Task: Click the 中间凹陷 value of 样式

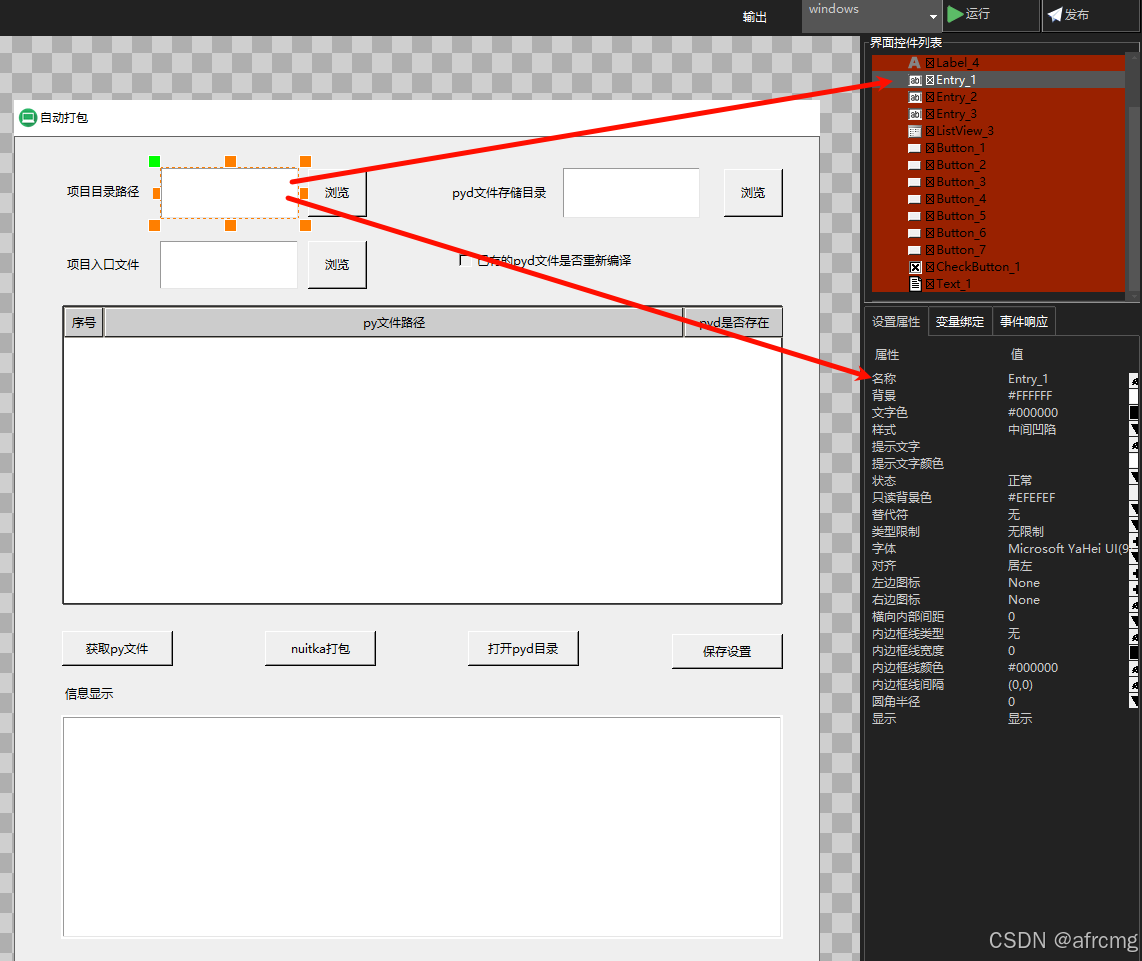Action: coord(1031,430)
